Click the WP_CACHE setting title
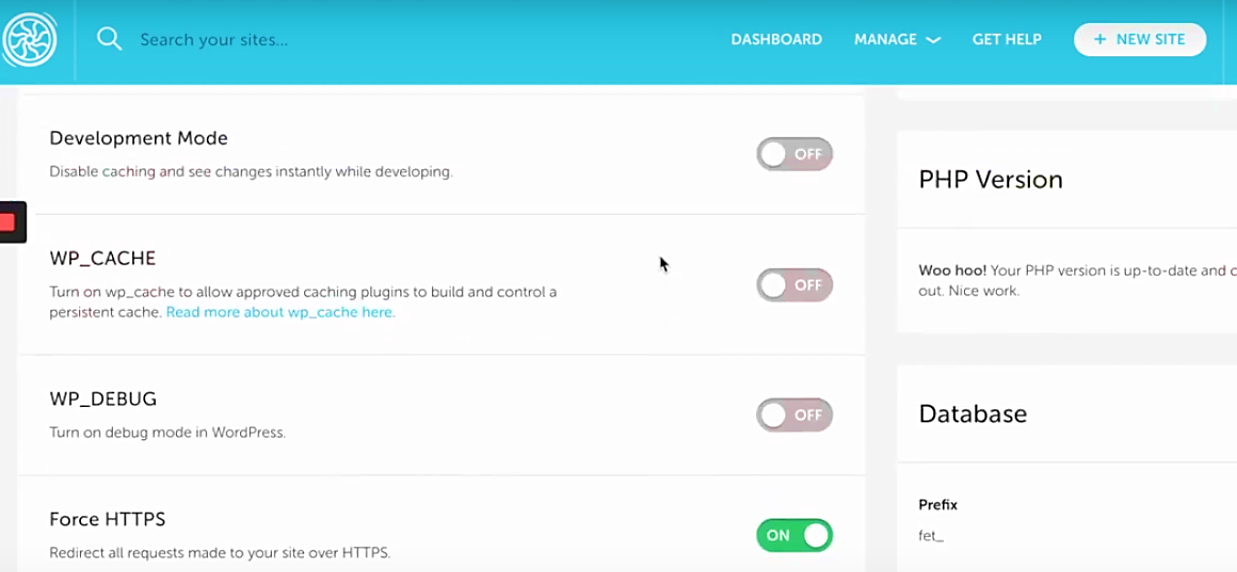Viewport: 1237px width, 572px height. (102, 258)
